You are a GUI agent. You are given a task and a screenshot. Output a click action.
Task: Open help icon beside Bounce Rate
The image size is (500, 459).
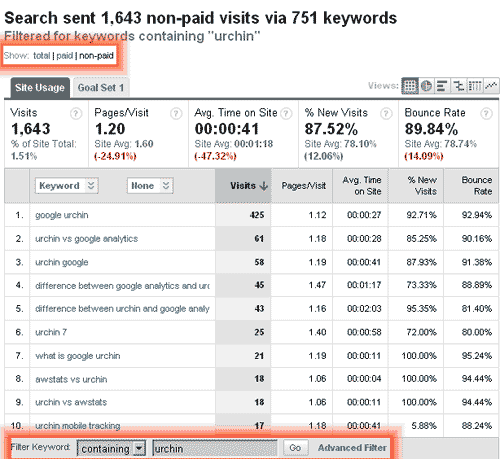pyautogui.click(x=486, y=114)
